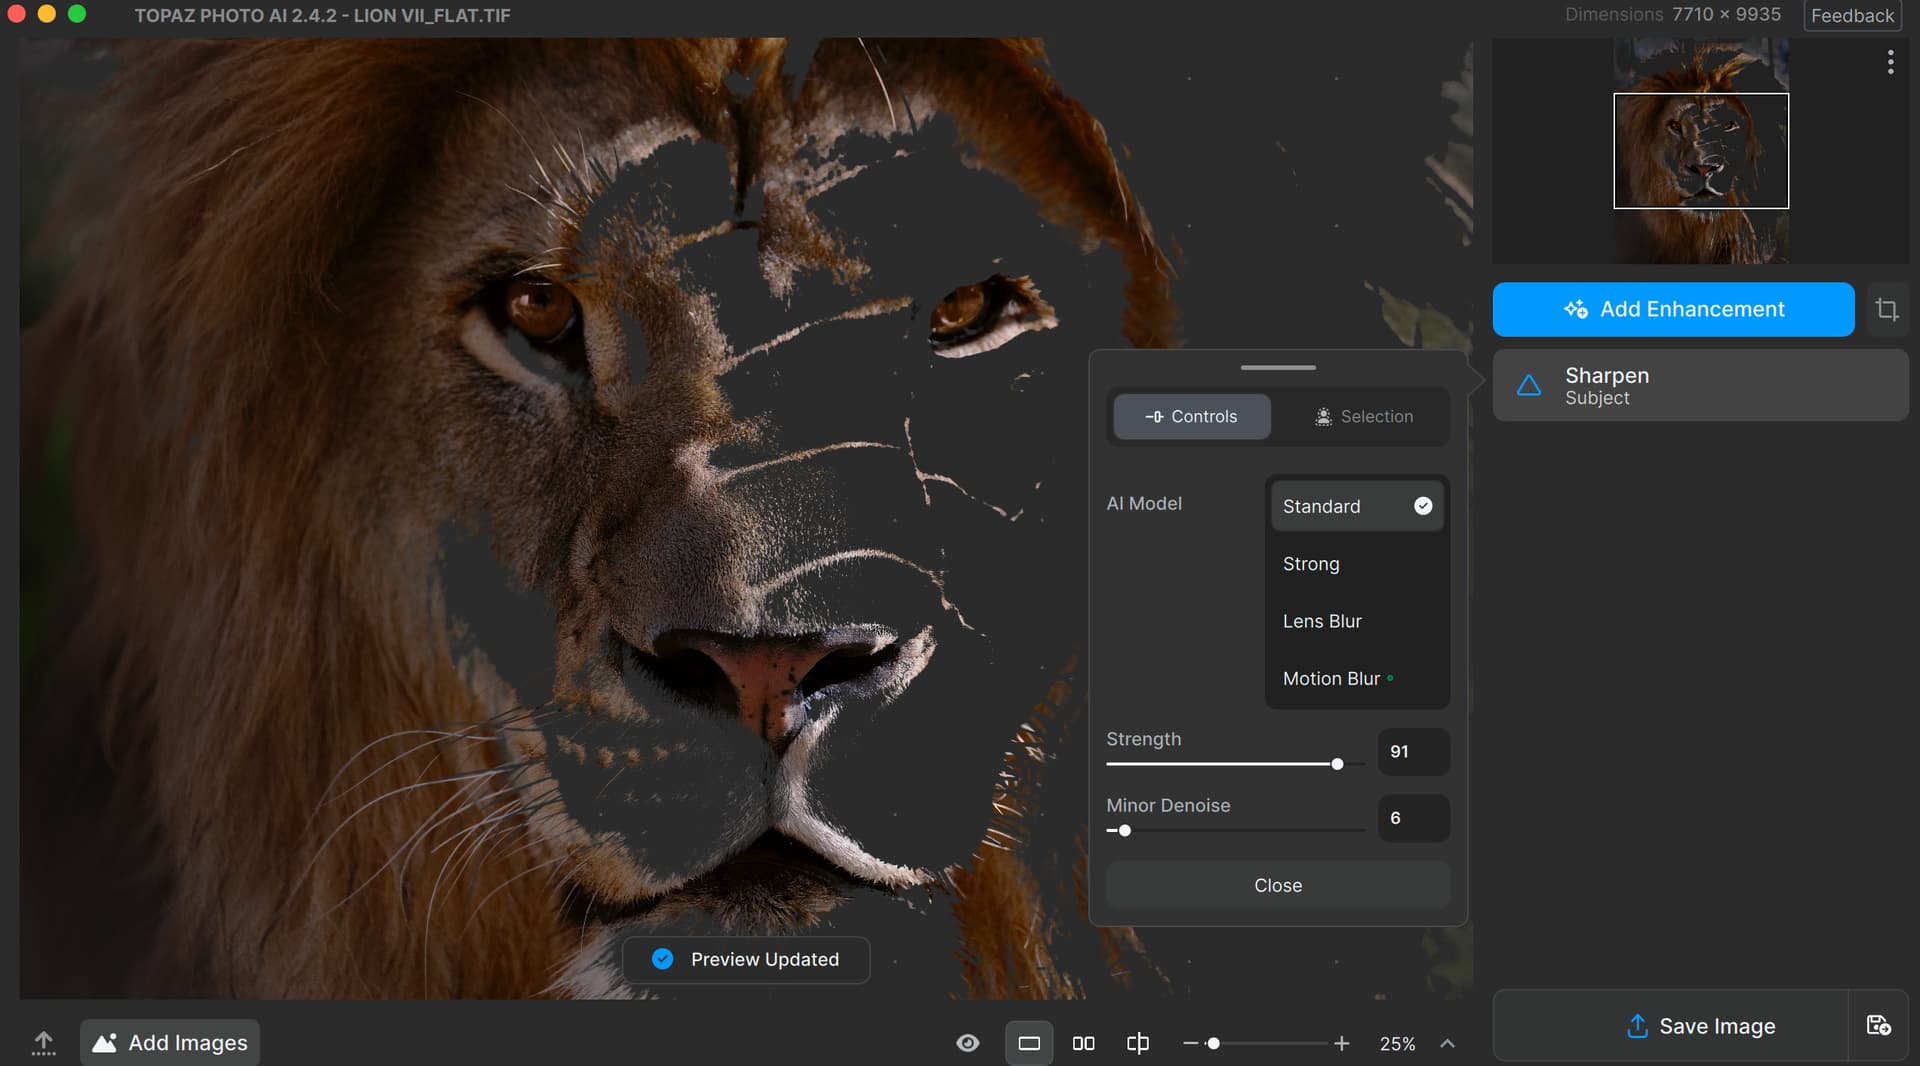Click the Feedback button
Screen dimensions: 1920x1066
(x=1852, y=15)
